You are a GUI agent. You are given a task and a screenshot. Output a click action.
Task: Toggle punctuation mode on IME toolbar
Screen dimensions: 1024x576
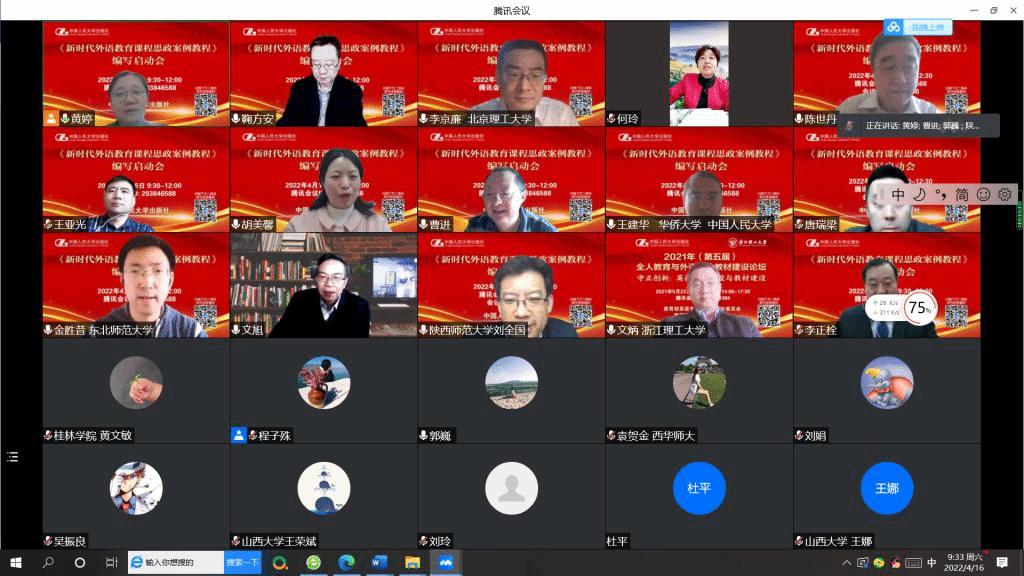pyautogui.click(x=940, y=194)
